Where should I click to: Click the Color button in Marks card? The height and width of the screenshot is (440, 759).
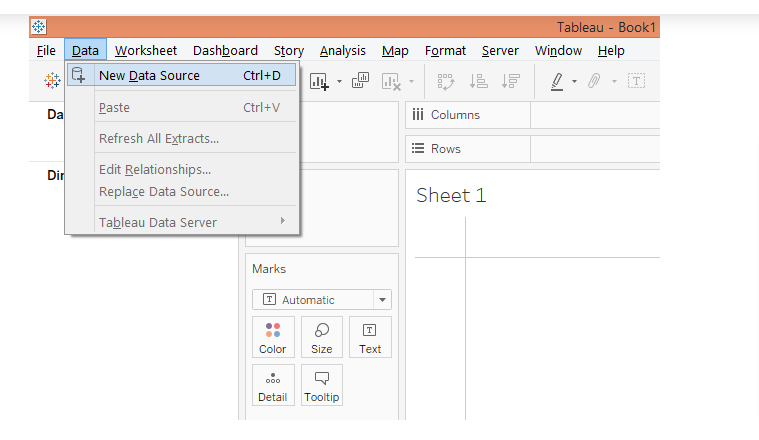tap(273, 337)
